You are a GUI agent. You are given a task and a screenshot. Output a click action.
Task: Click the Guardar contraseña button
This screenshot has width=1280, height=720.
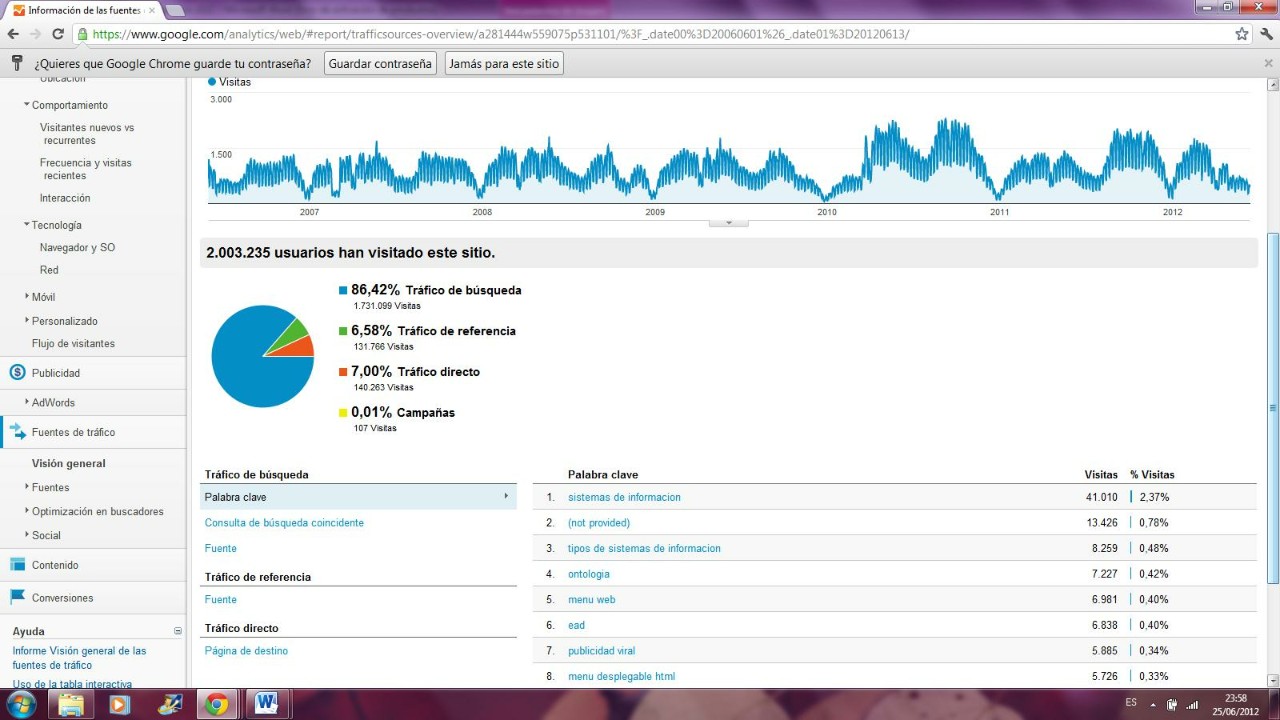380,63
